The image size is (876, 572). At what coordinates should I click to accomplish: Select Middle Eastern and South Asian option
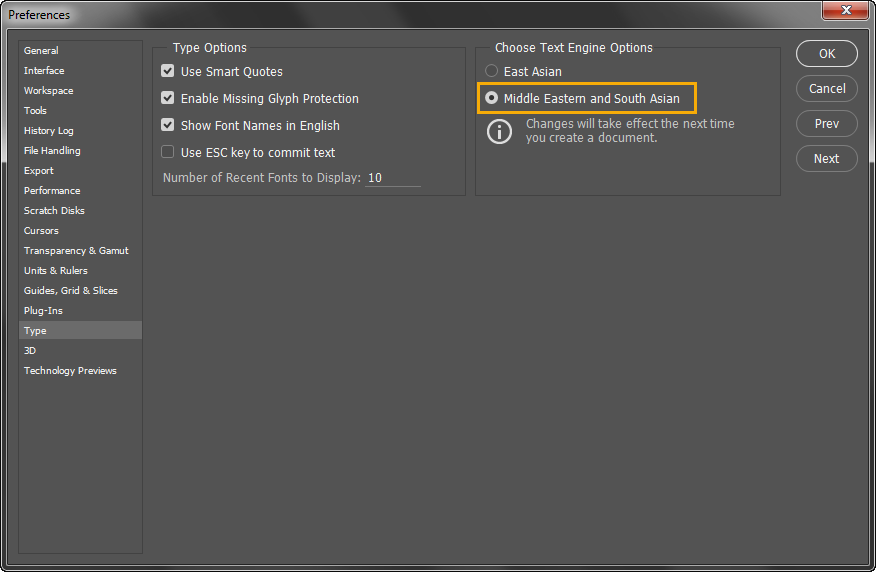point(491,99)
